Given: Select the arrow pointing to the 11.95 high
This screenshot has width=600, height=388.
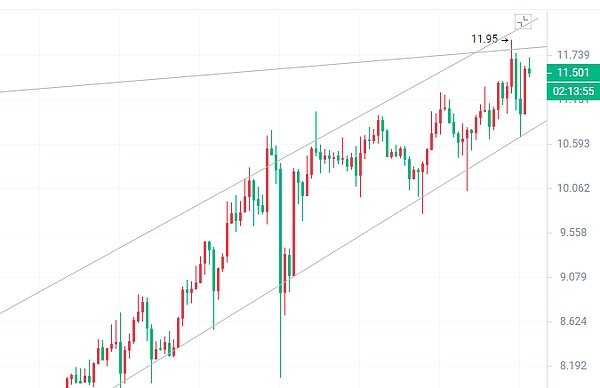Looking at the screenshot, I should (x=505, y=40).
